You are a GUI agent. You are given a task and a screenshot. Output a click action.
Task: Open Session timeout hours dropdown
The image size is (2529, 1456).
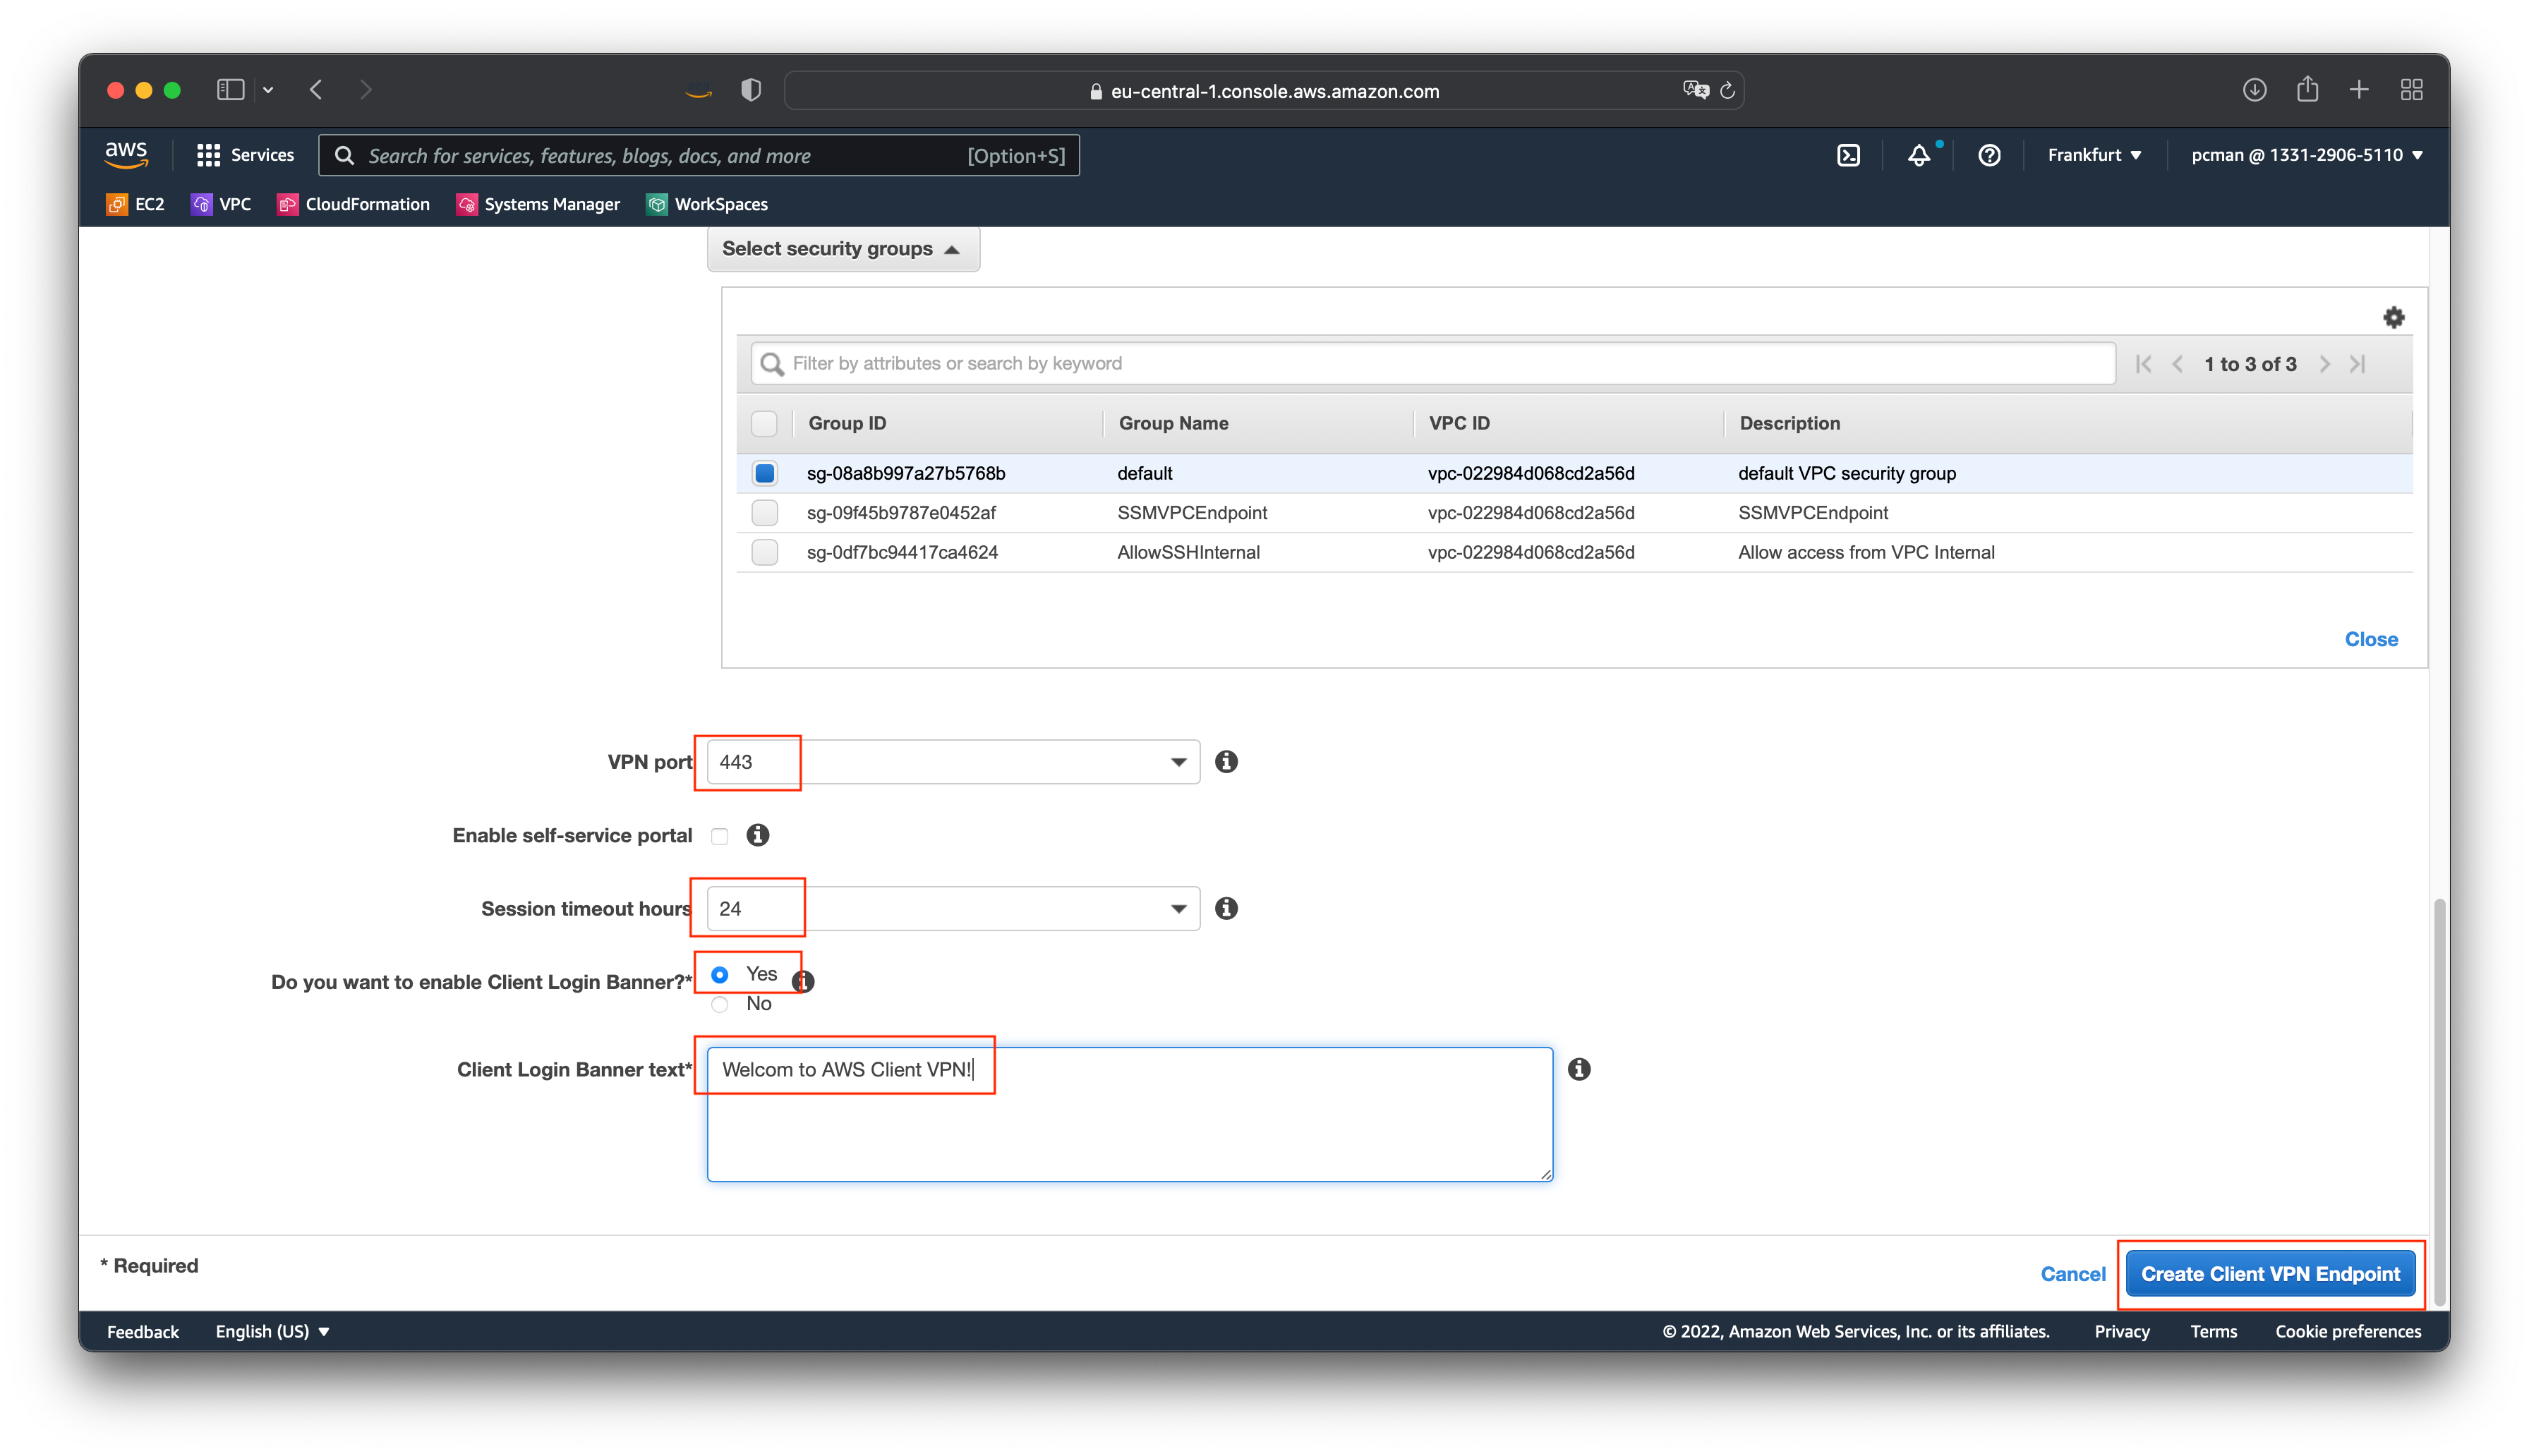(953, 908)
